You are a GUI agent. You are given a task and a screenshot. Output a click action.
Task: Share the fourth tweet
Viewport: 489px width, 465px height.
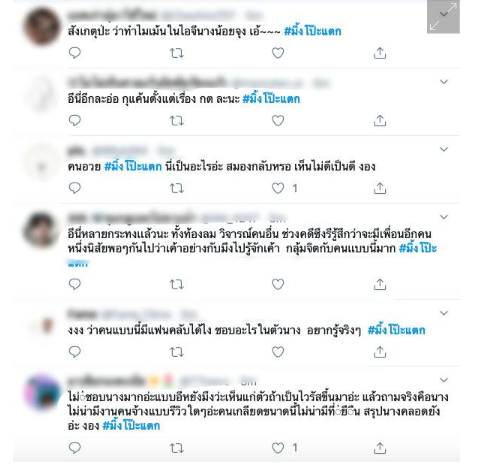pos(380,284)
